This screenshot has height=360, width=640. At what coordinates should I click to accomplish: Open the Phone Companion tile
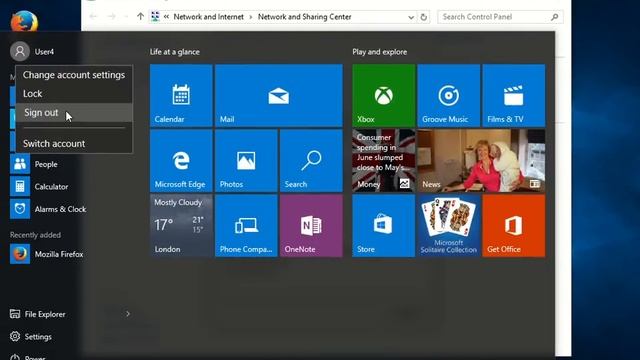pyautogui.click(x=246, y=225)
